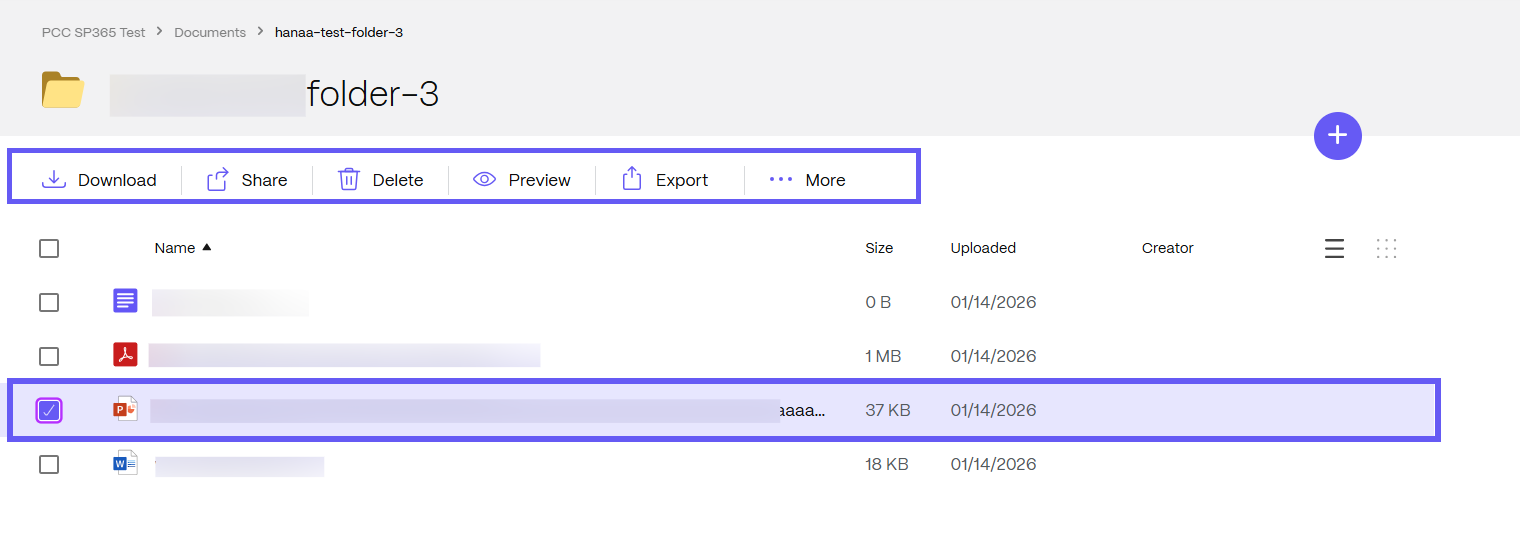Sort files by Name column
This screenshot has width=1520, height=560.
click(175, 248)
